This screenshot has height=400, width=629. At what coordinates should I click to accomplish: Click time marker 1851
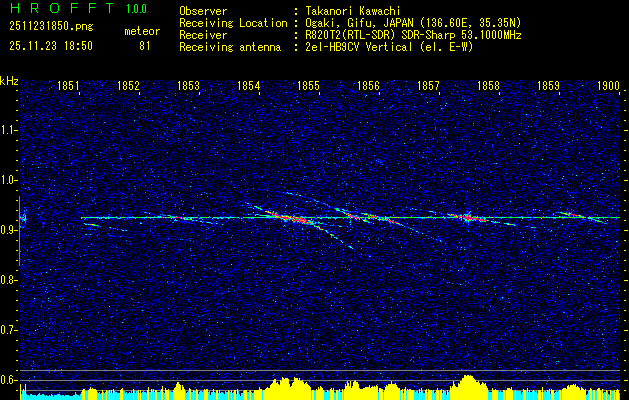[x=68, y=85]
